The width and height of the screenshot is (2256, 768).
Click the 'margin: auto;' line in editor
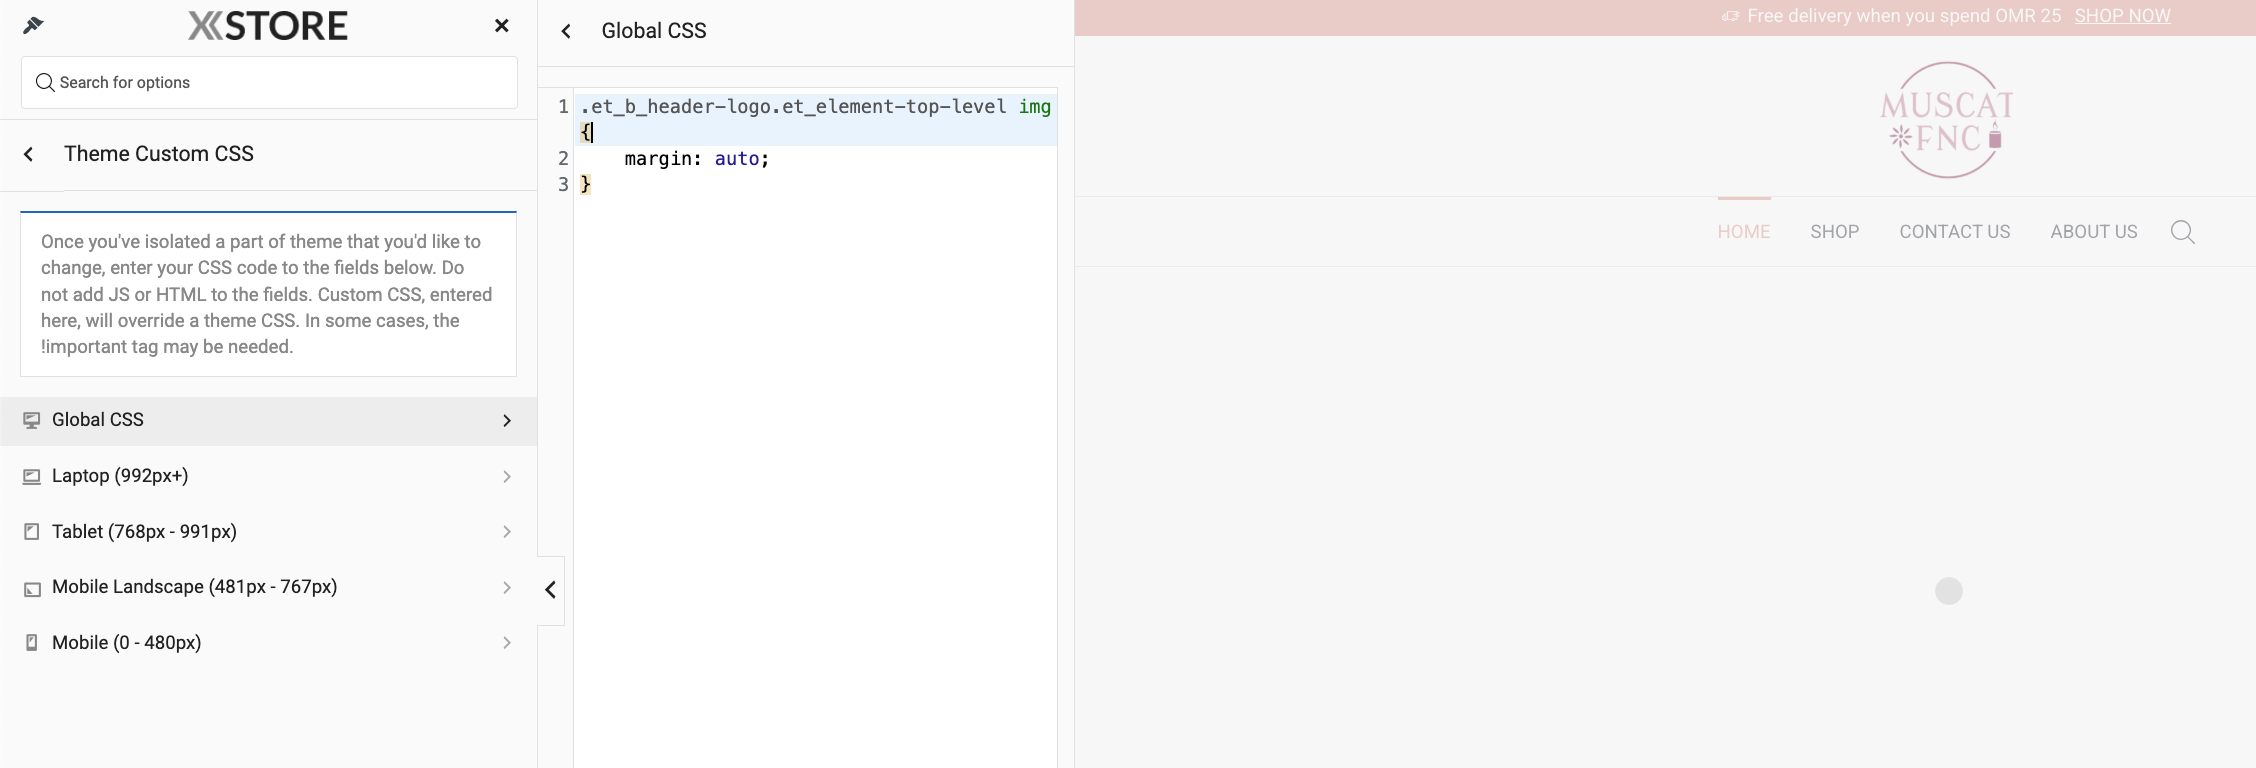[x=697, y=158]
